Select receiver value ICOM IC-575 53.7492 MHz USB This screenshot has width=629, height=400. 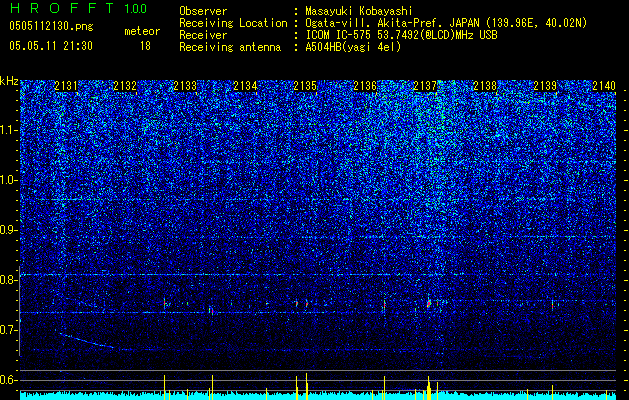click(401, 35)
